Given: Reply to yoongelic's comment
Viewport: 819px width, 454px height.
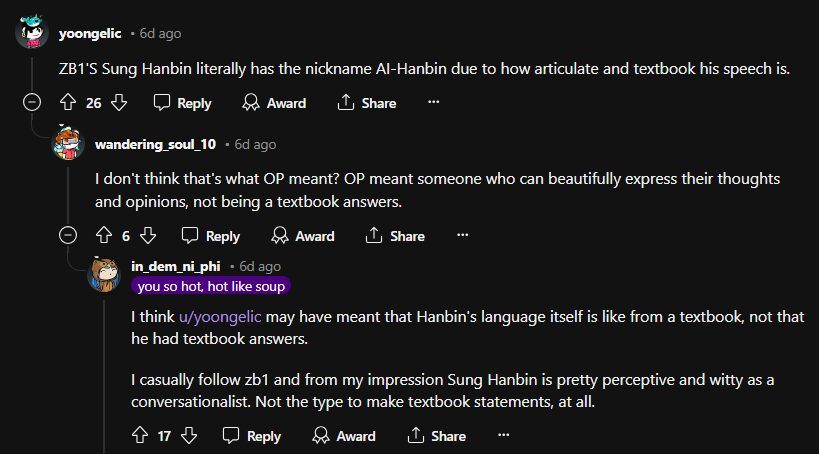Looking at the screenshot, I should pos(183,103).
